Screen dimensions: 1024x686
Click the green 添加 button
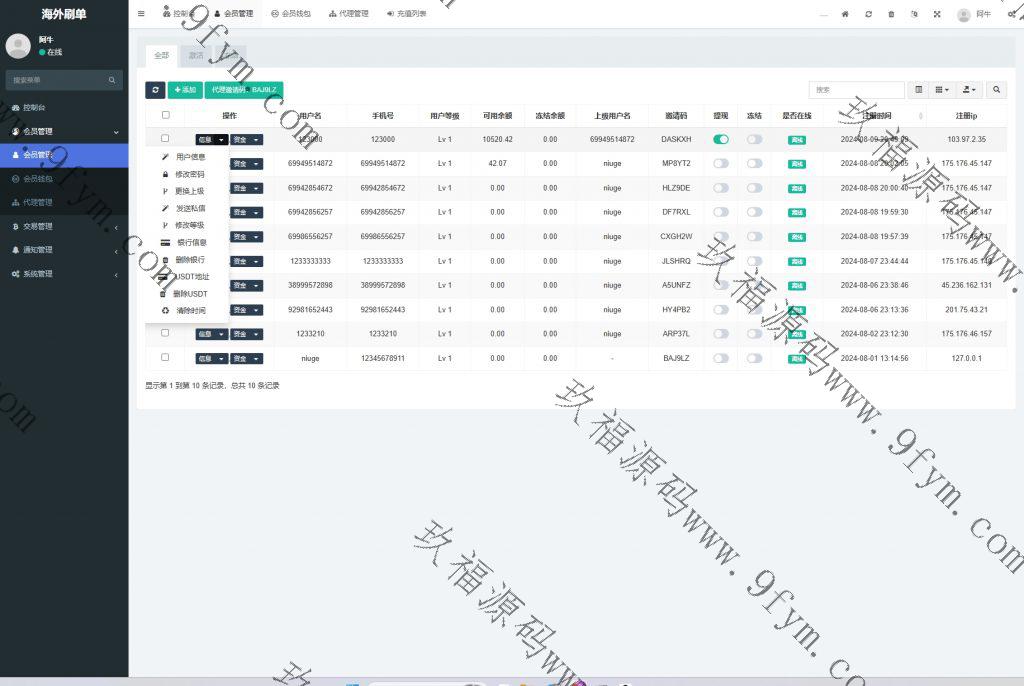(184, 90)
